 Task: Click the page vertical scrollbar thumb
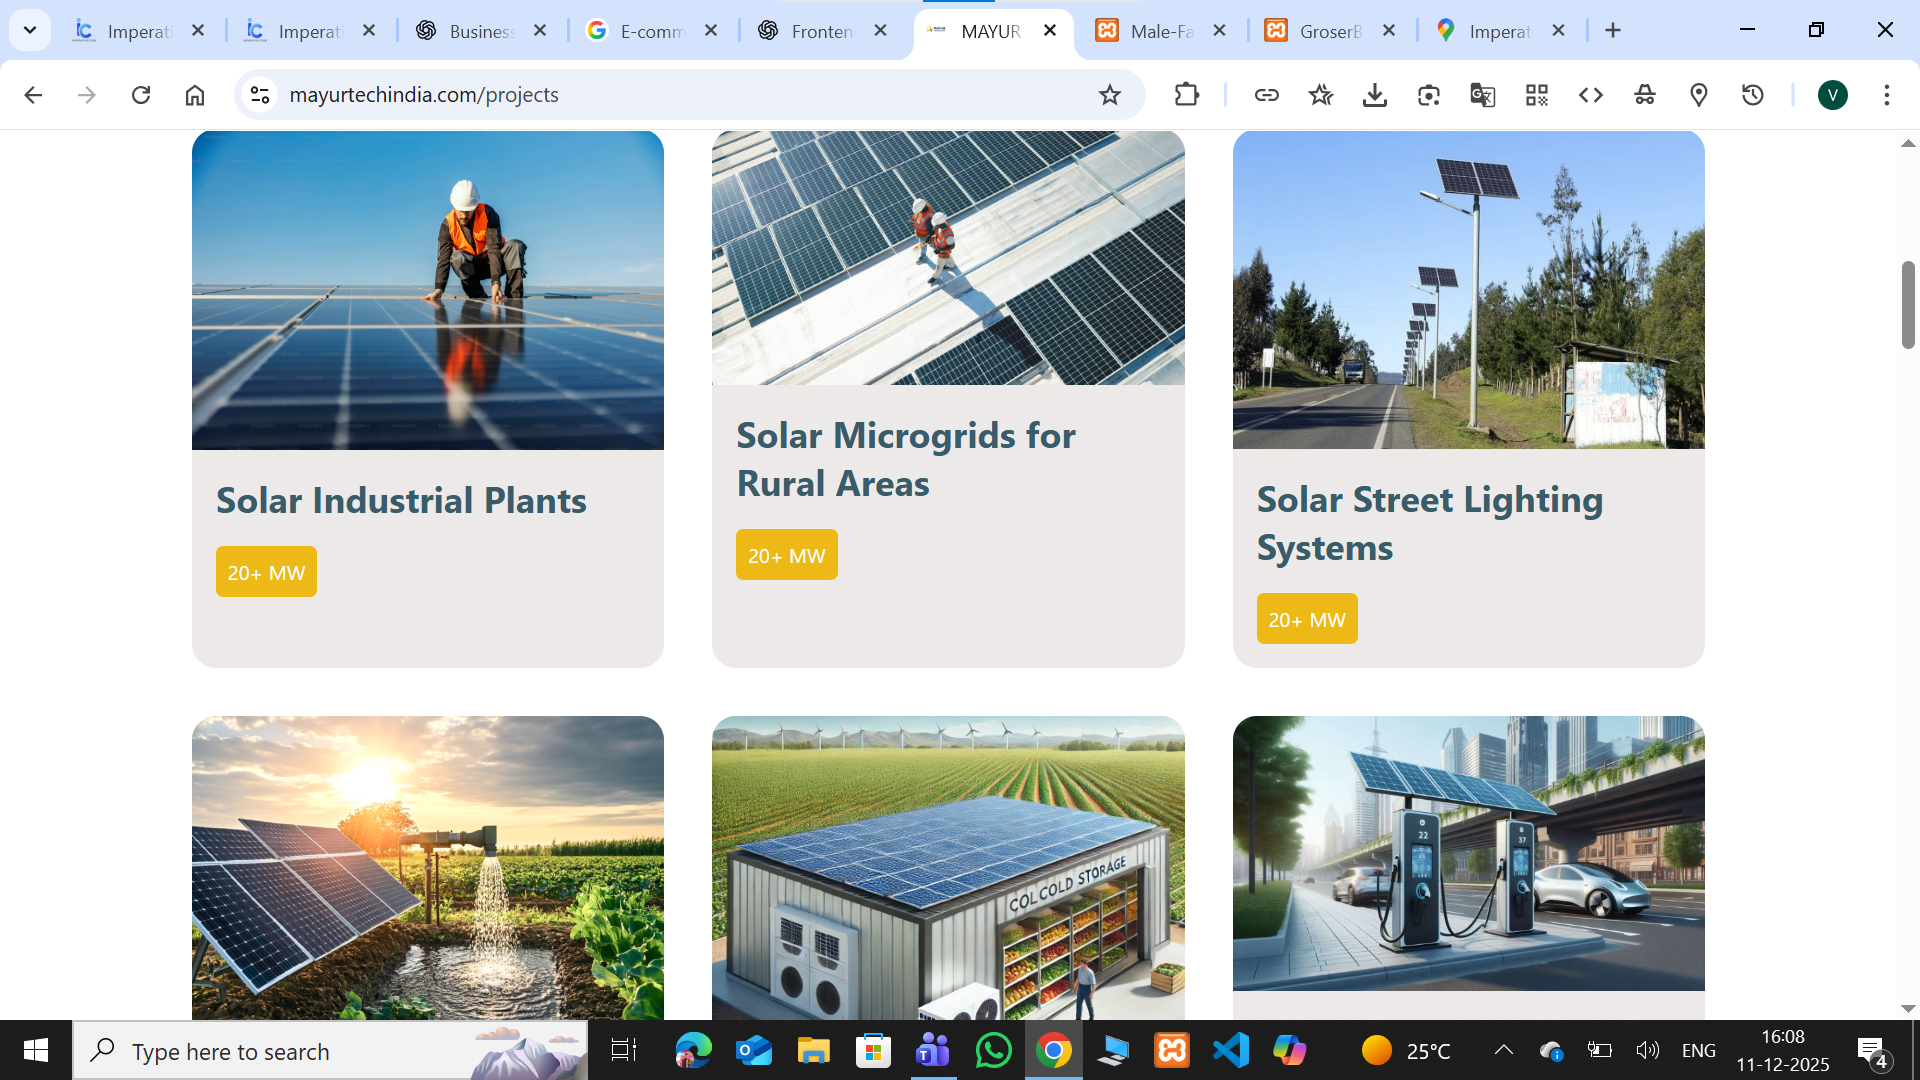[1907, 304]
